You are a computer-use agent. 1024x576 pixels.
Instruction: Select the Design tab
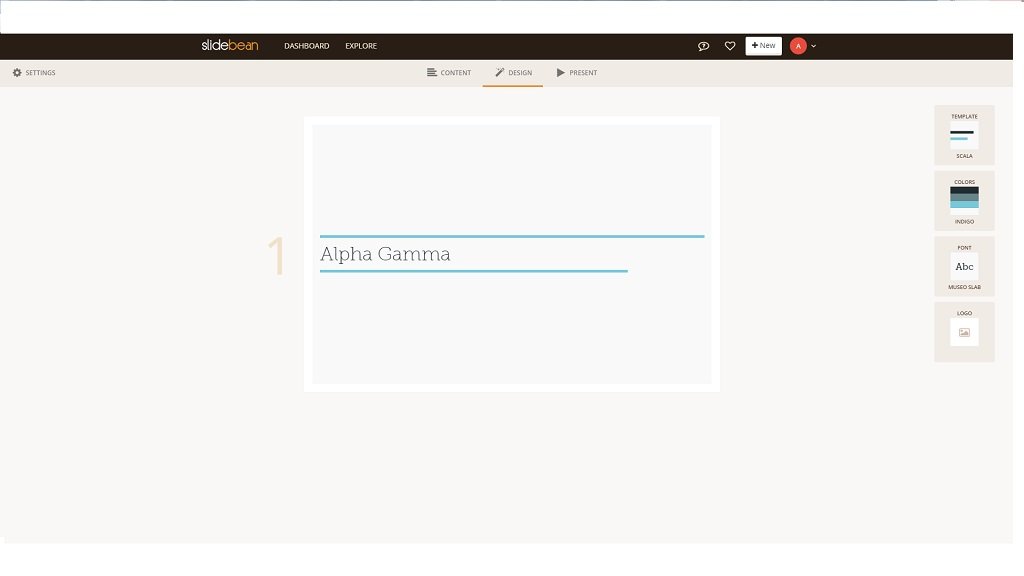click(513, 73)
